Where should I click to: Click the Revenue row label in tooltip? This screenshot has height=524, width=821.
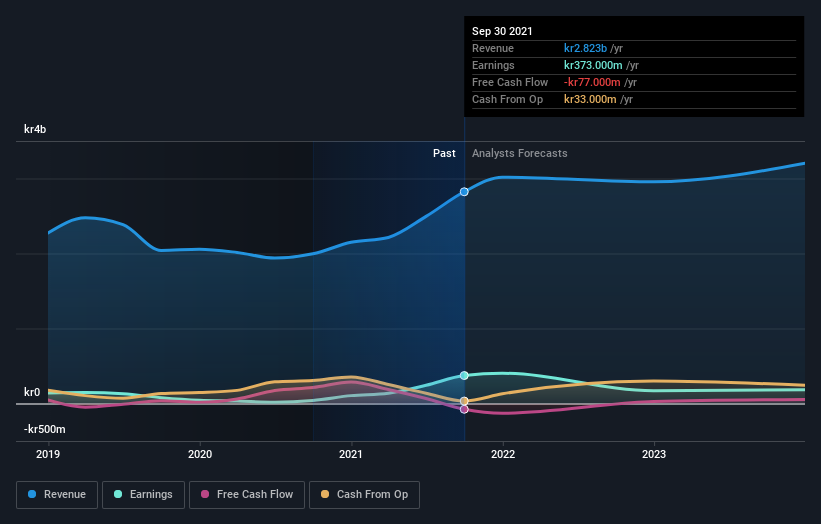tap(493, 48)
